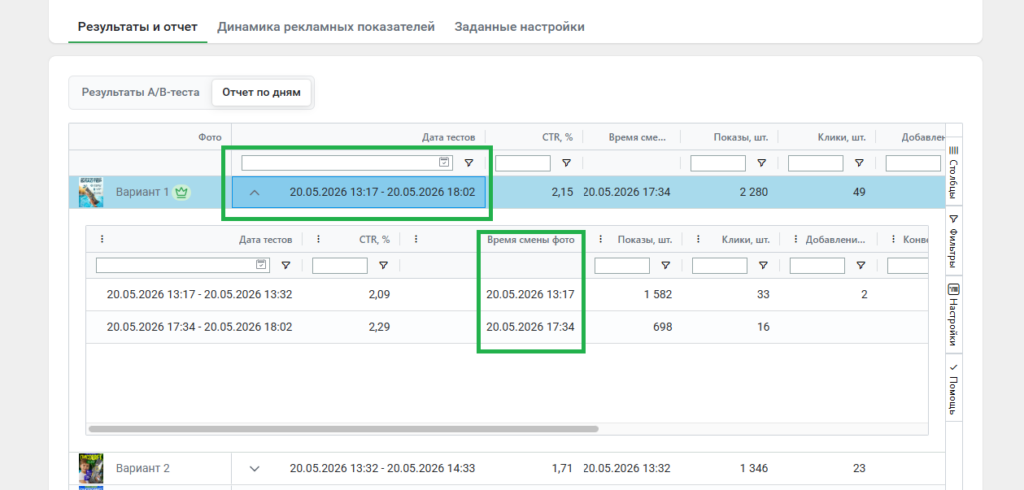Open column menu for nested CTR, %
The height and width of the screenshot is (490, 1024).
pyautogui.click(x=318, y=240)
